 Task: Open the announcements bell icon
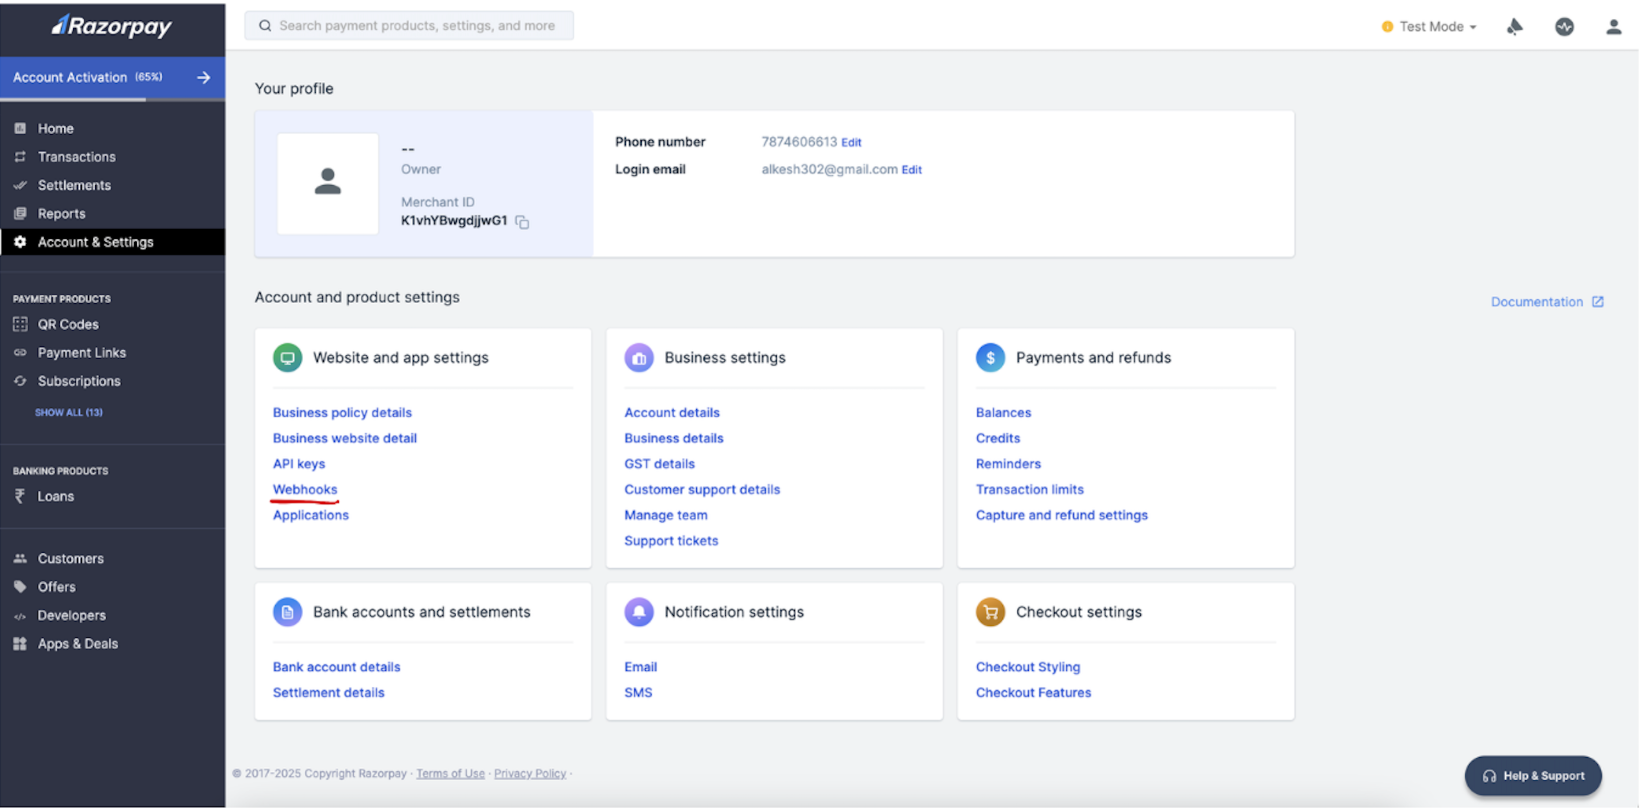1514,27
